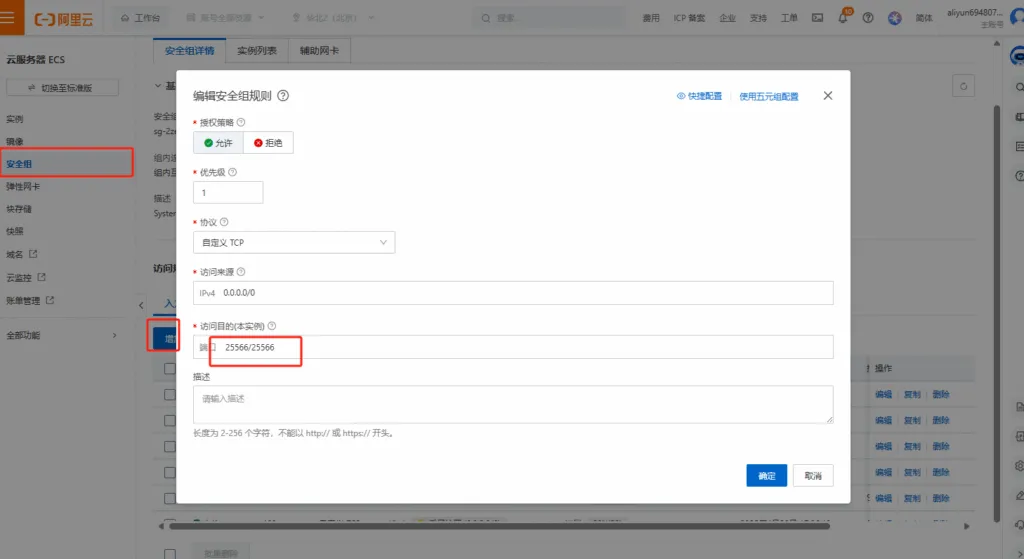The image size is (1024, 559).
Task: Switch to the 实例列表 tab
Action: click(257, 51)
